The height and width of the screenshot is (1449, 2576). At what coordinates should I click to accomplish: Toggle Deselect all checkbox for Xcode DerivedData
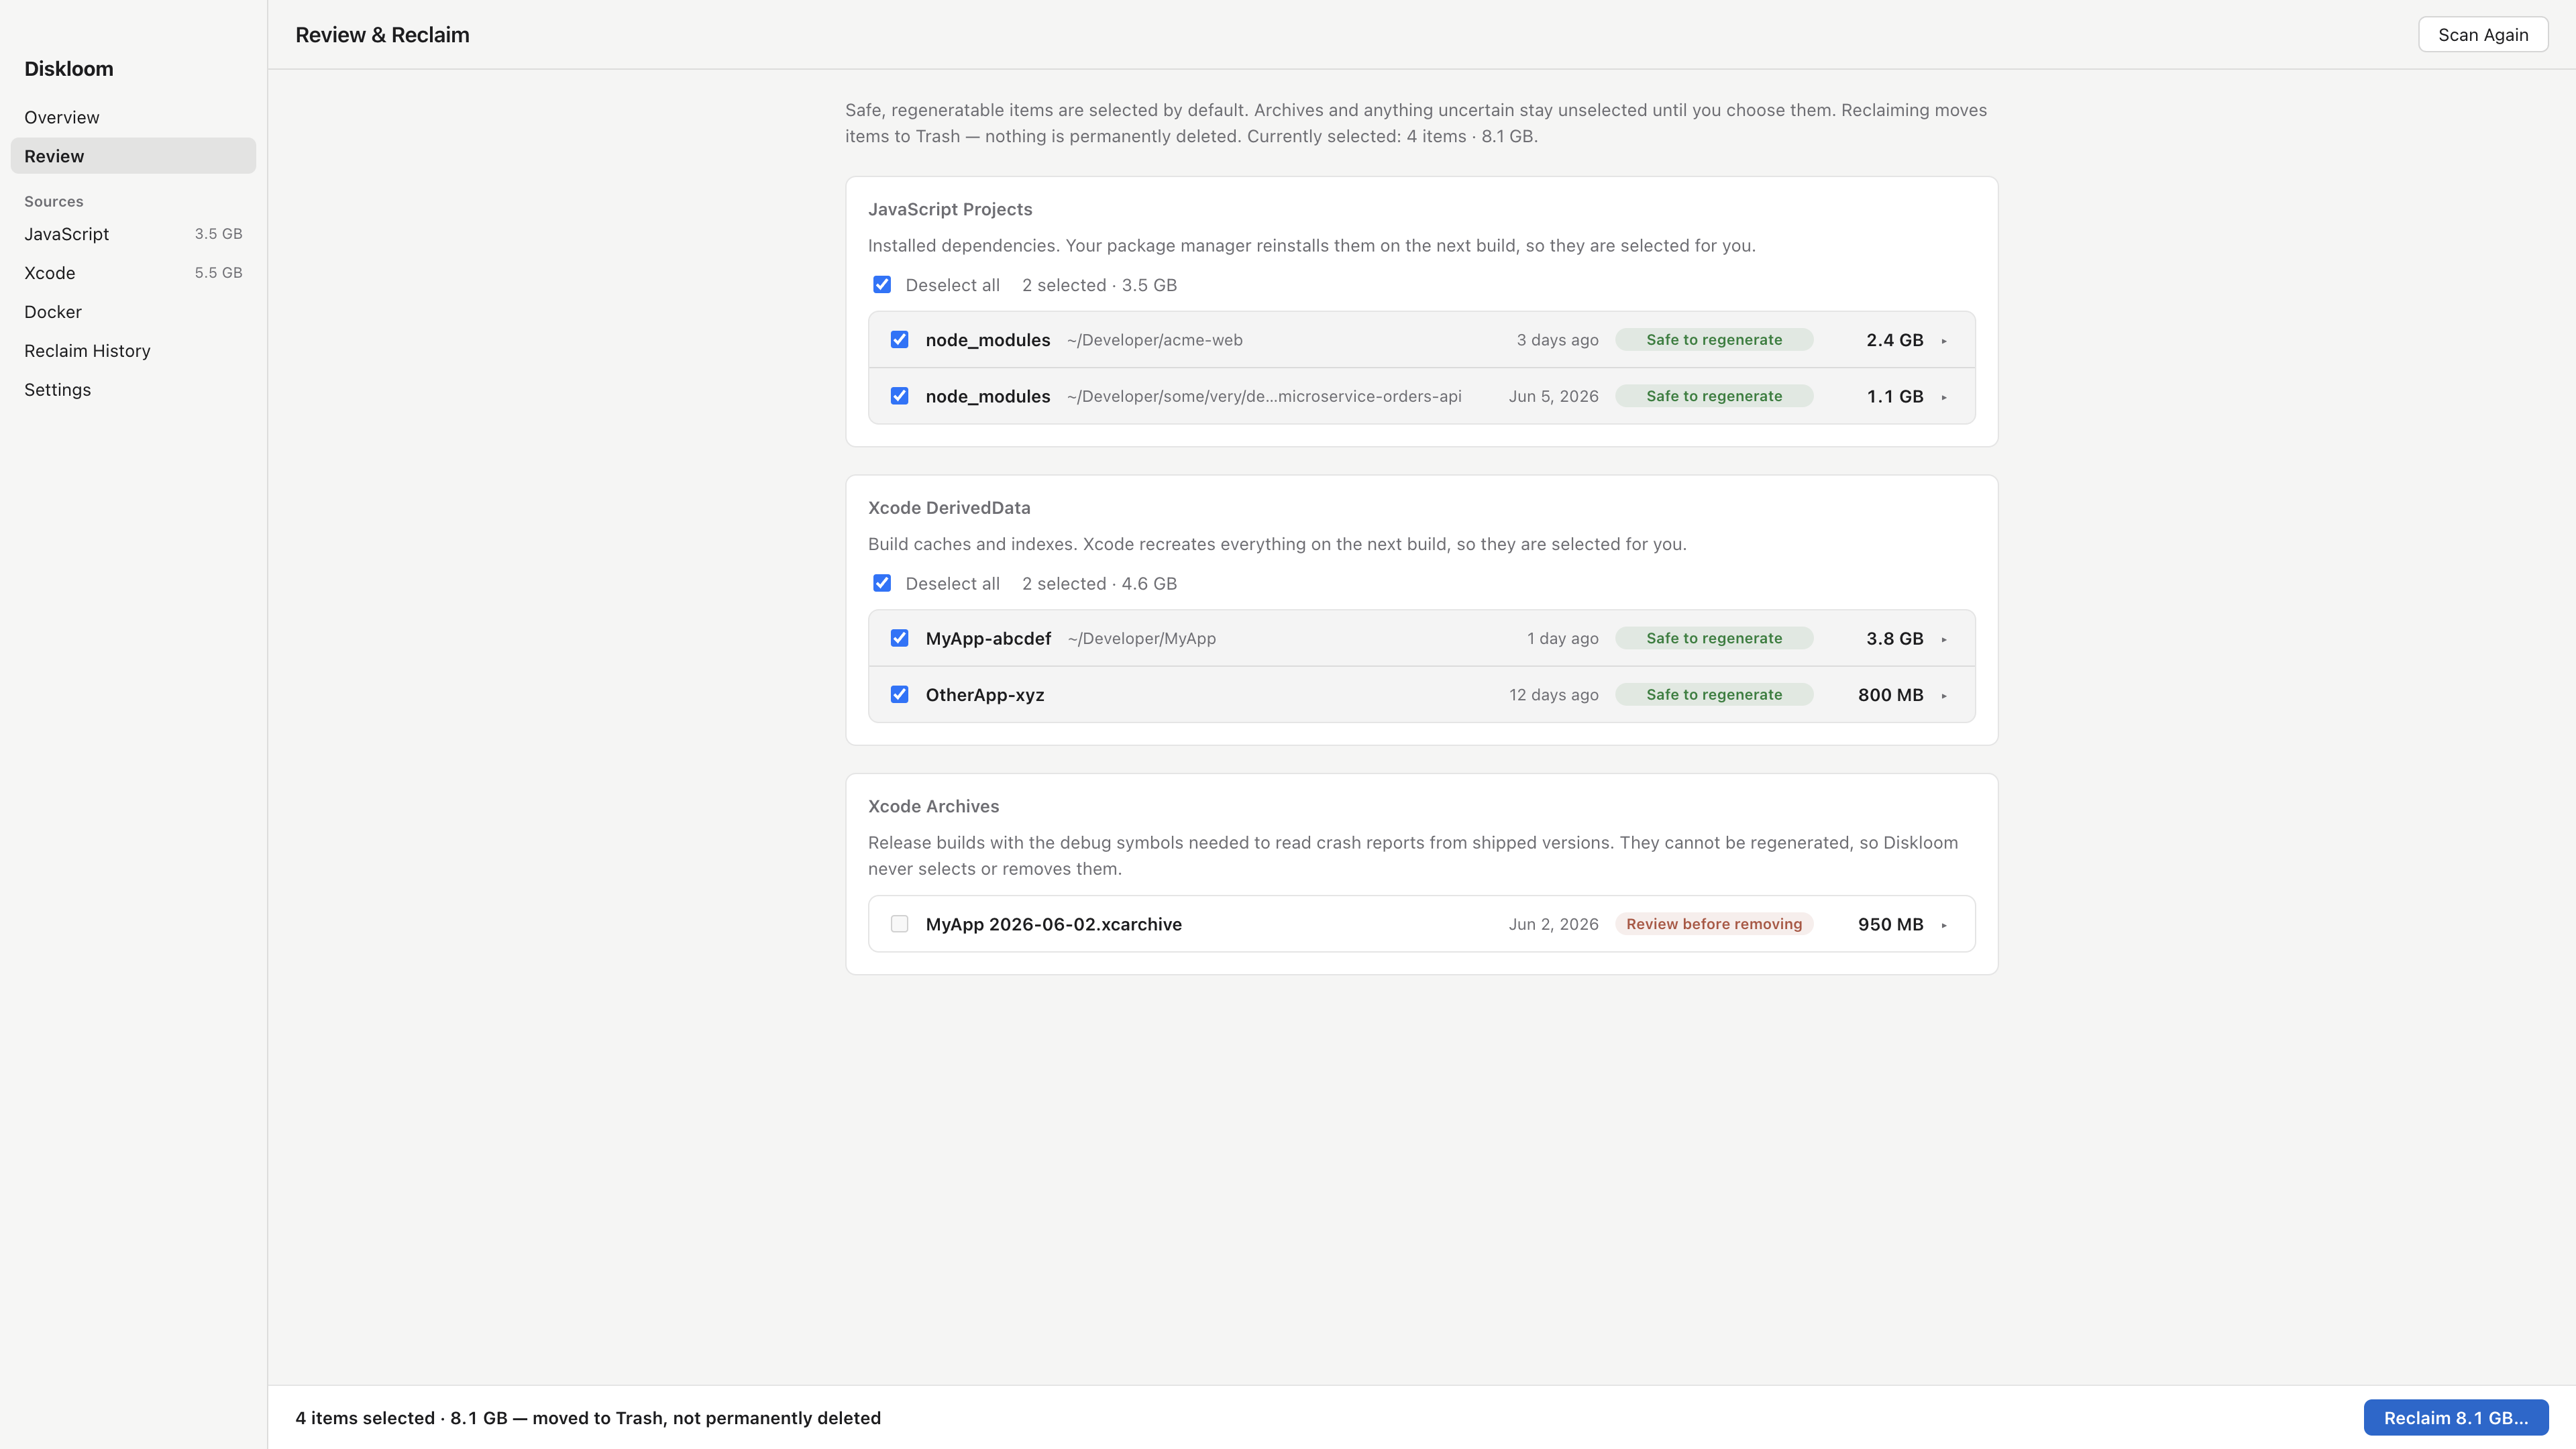(882, 583)
